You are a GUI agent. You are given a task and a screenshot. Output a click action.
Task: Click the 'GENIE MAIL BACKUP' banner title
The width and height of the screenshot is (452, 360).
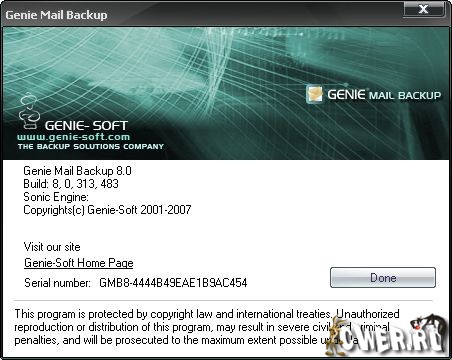click(384, 95)
